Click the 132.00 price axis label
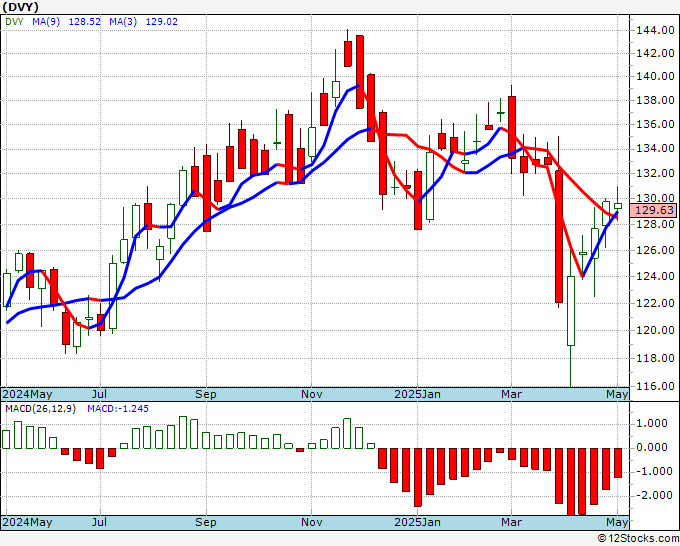Viewport: 680px width, 546px height. (655, 173)
